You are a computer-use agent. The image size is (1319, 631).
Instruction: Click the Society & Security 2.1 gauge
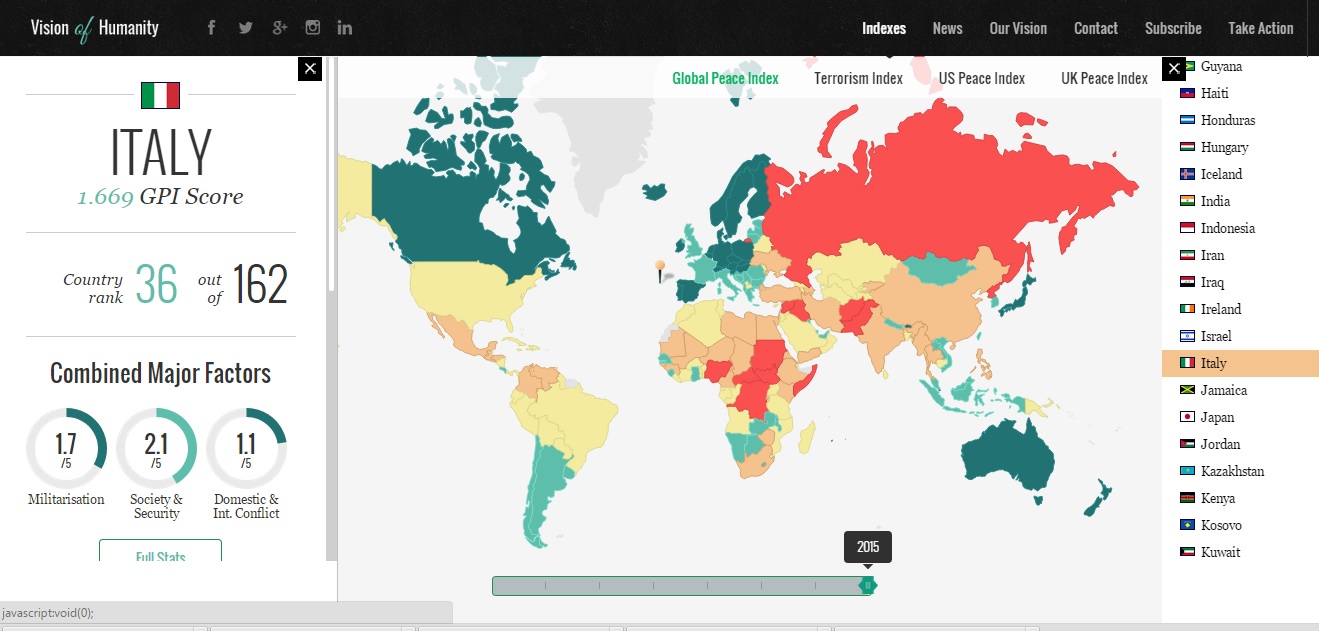point(156,449)
